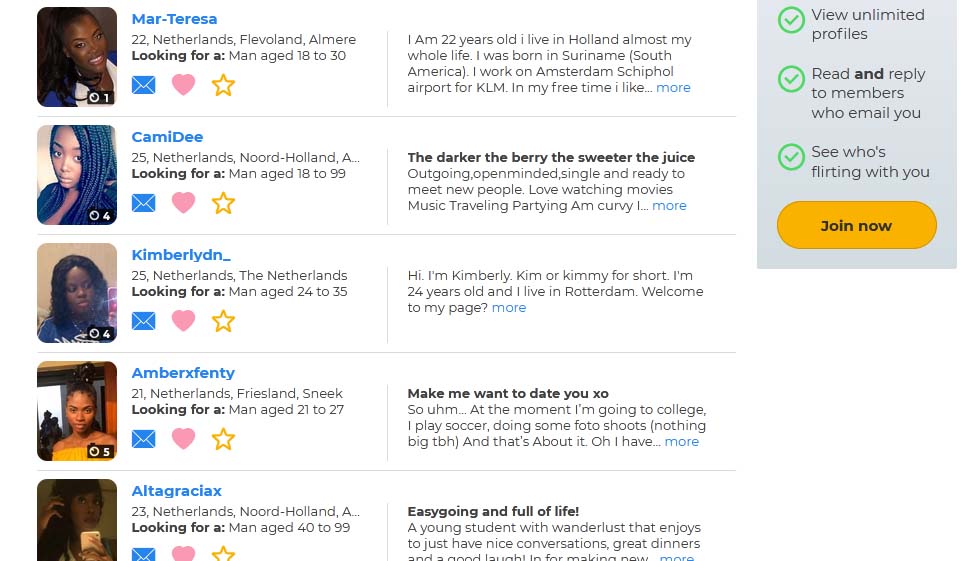The image size is (960, 561).
Task: Message CamiDee using the envelope icon
Action: click(144, 203)
